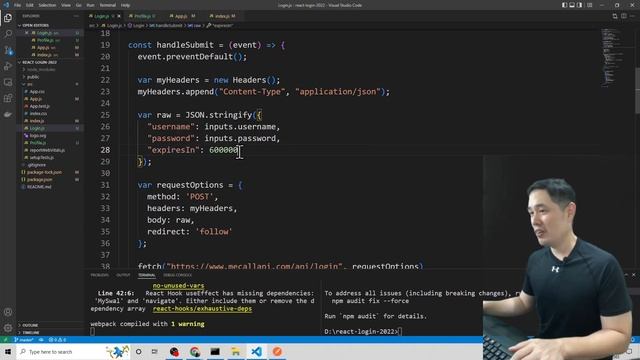Expand the public folder
This screenshot has width=640, height=360.
click(33, 77)
